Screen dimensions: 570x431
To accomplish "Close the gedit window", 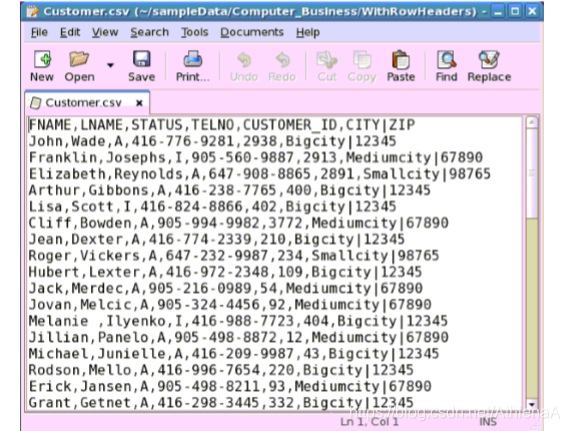I will [x=532, y=12].
